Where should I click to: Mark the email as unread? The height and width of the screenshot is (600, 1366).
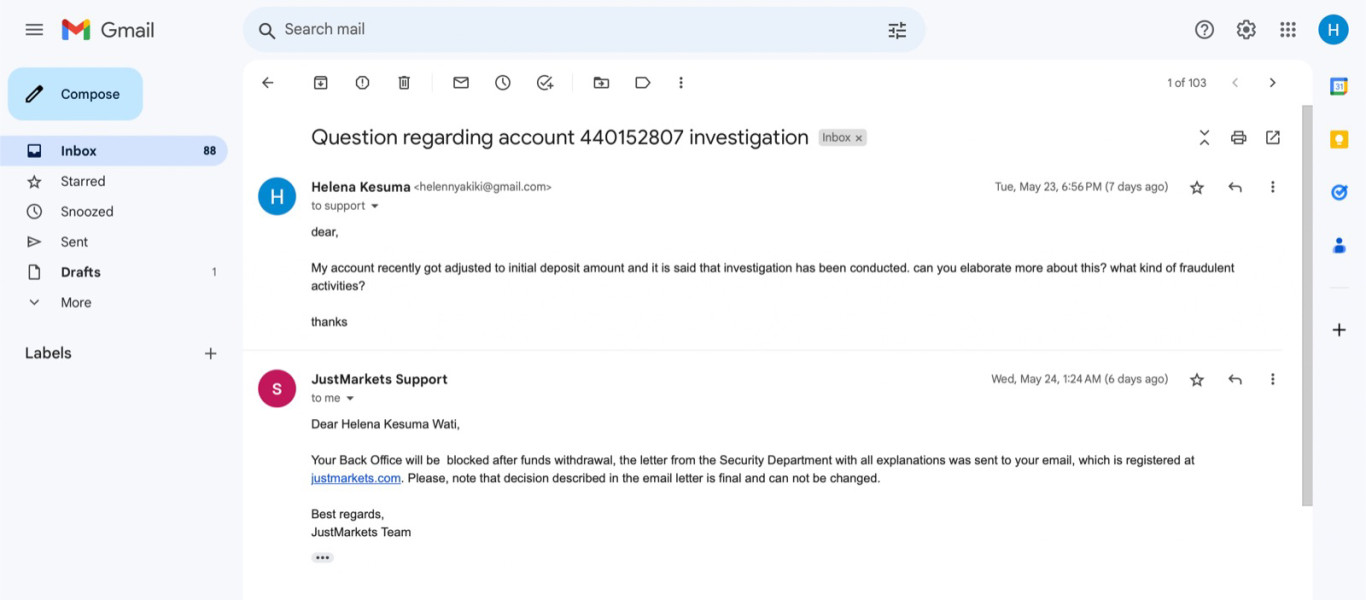(461, 83)
